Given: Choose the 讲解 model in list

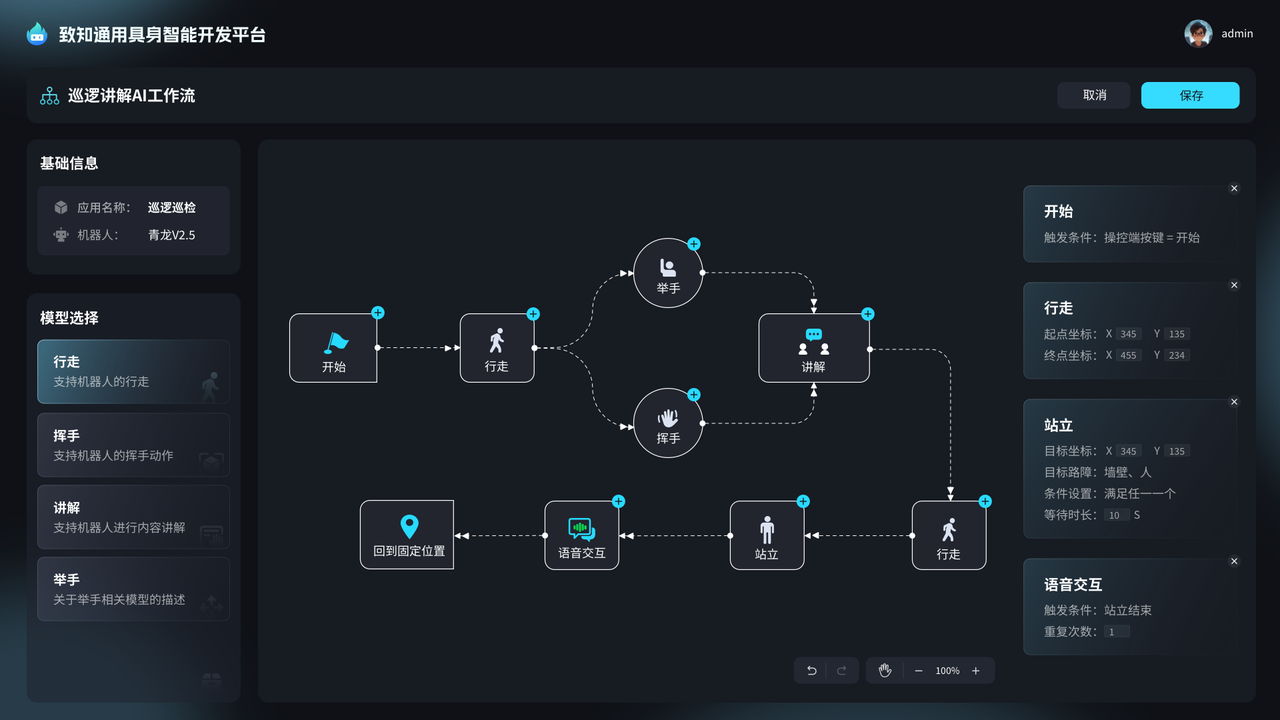Looking at the screenshot, I should pyautogui.click(x=133, y=517).
